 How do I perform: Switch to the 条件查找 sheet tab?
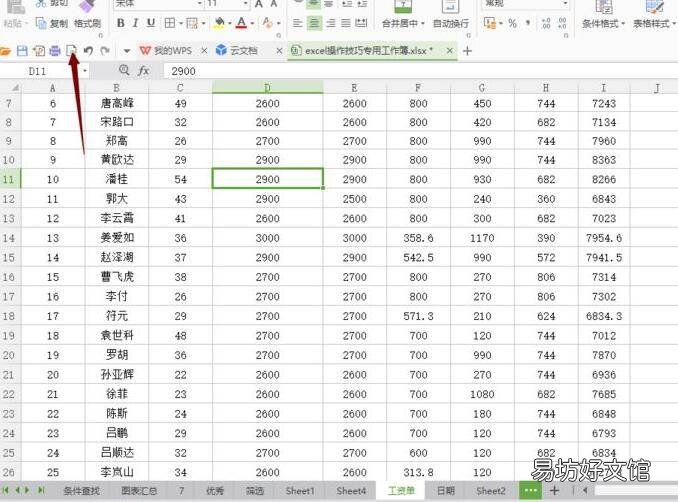point(81,491)
